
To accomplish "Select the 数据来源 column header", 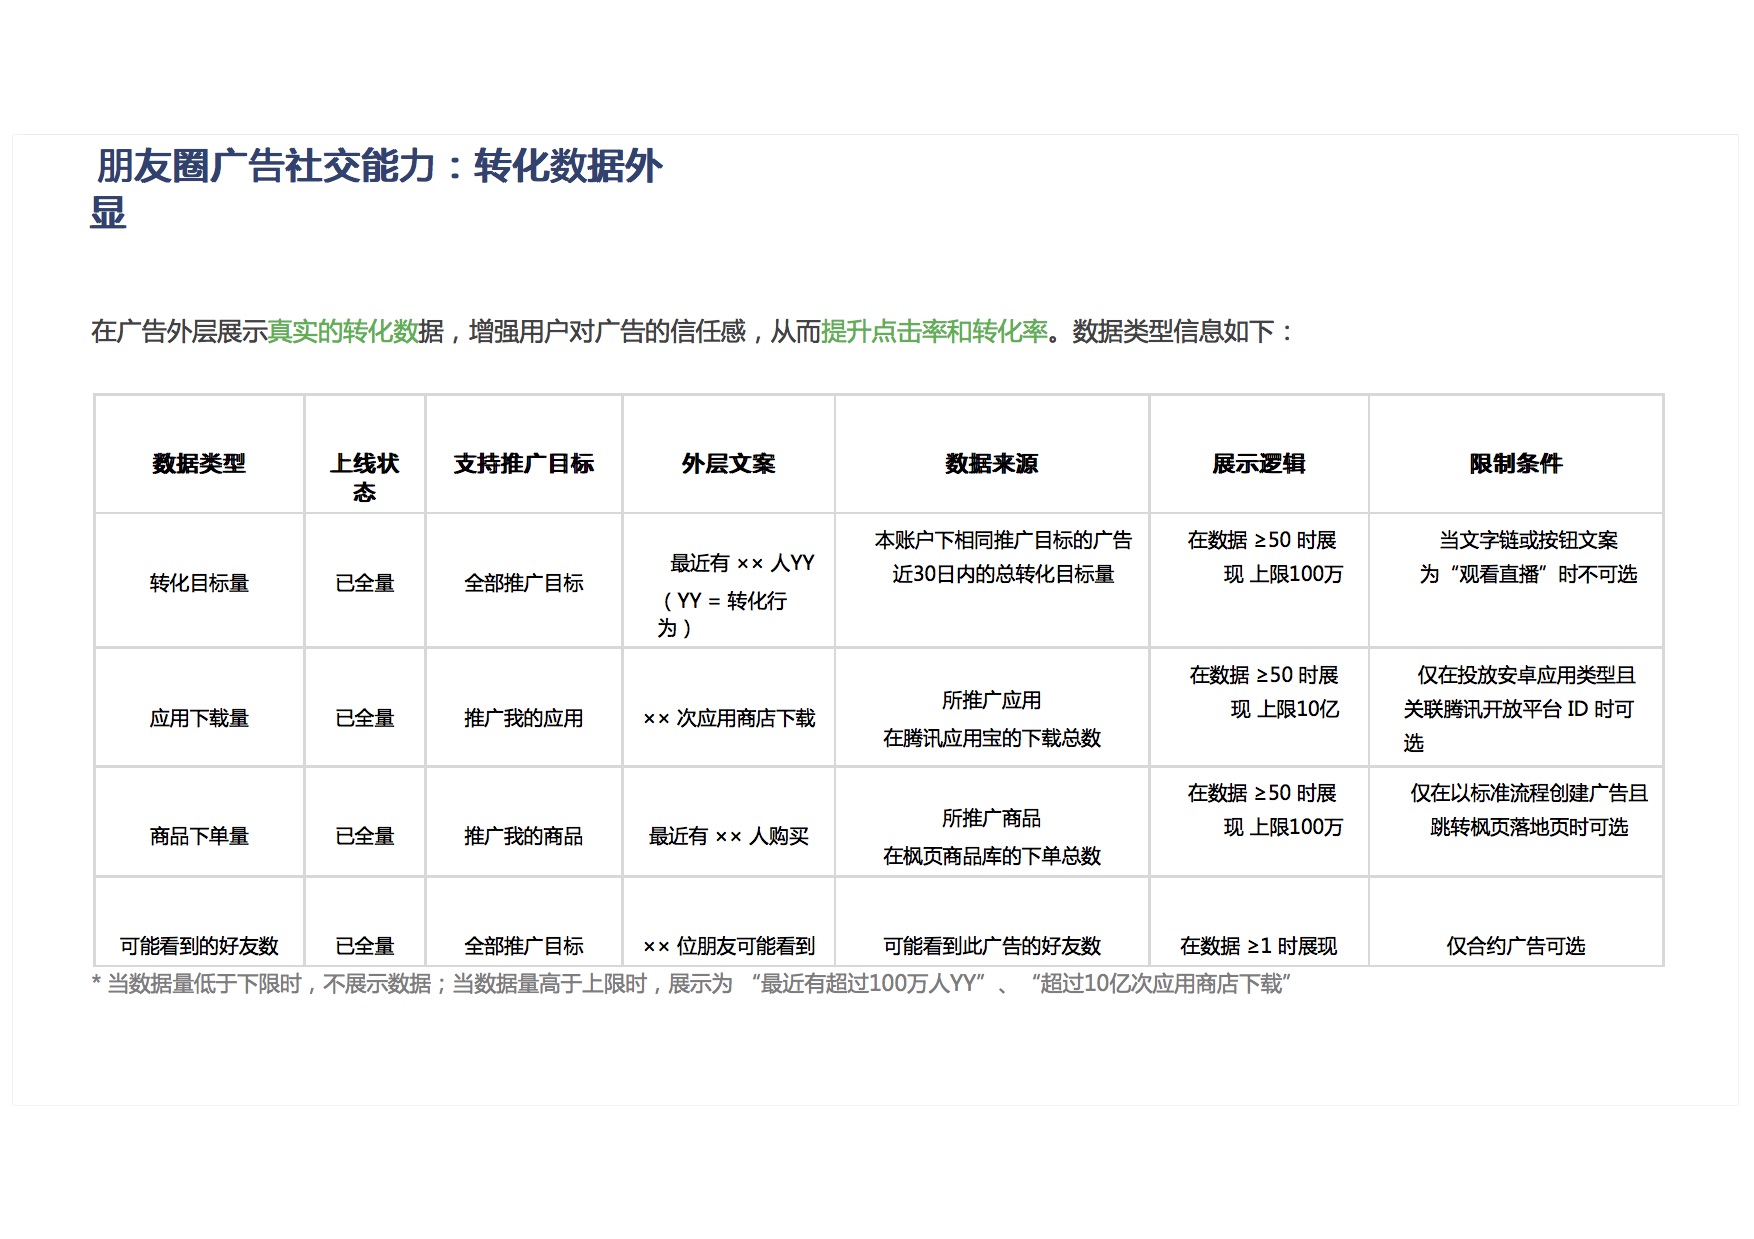I will [x=991, y=464].
